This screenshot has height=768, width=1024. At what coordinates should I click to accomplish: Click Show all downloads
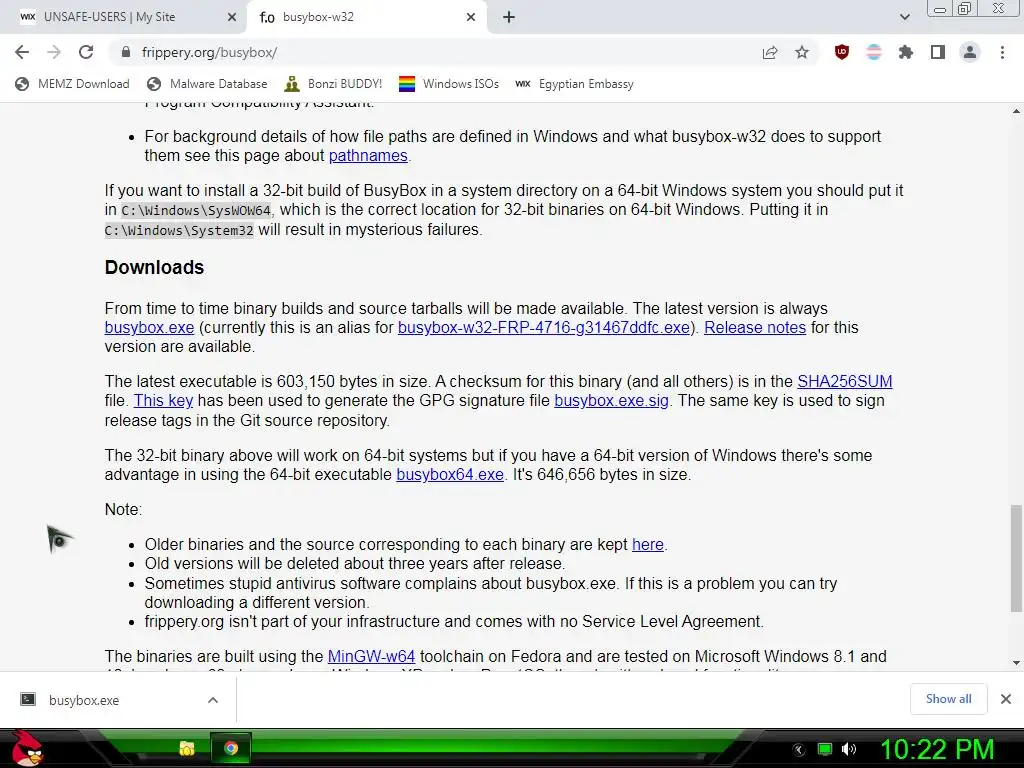click(x=948, y=699)
